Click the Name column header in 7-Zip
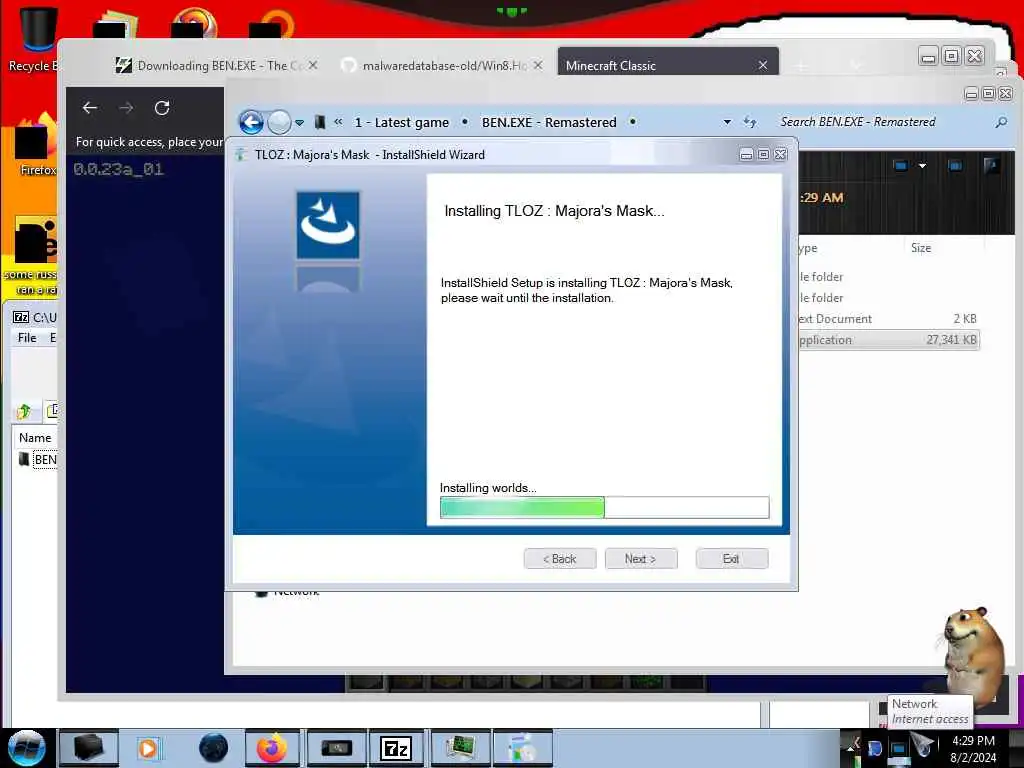Screen dimensions: 1024x768 [35, 438]
